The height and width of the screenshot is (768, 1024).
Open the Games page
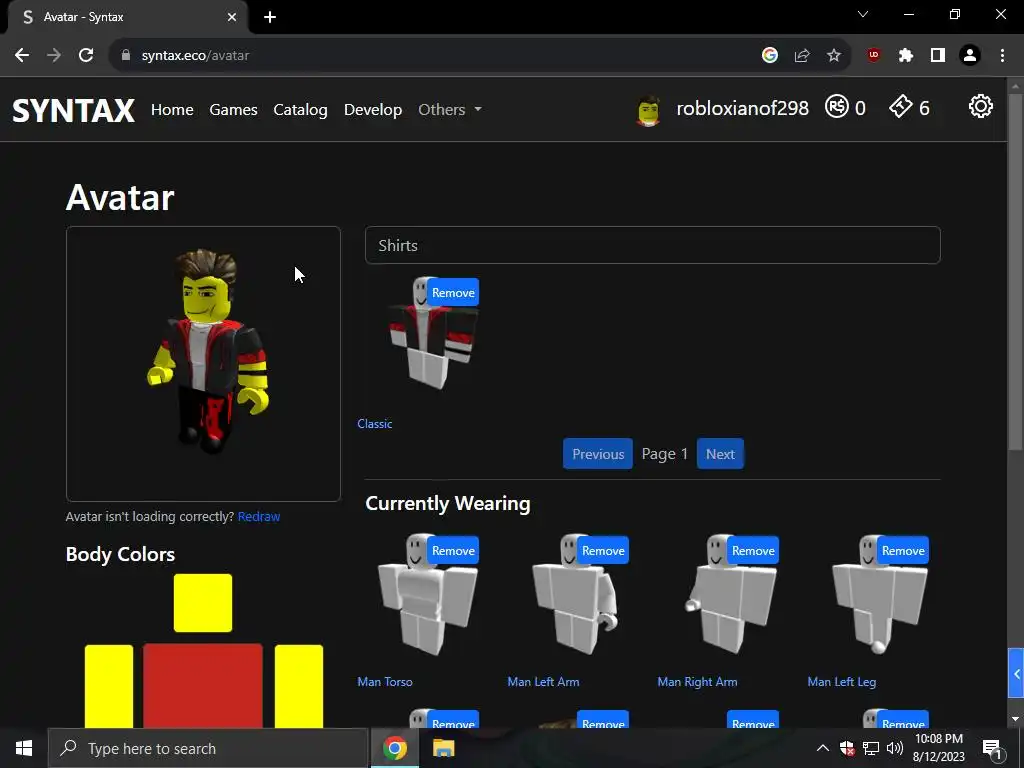tap(233, 110)
